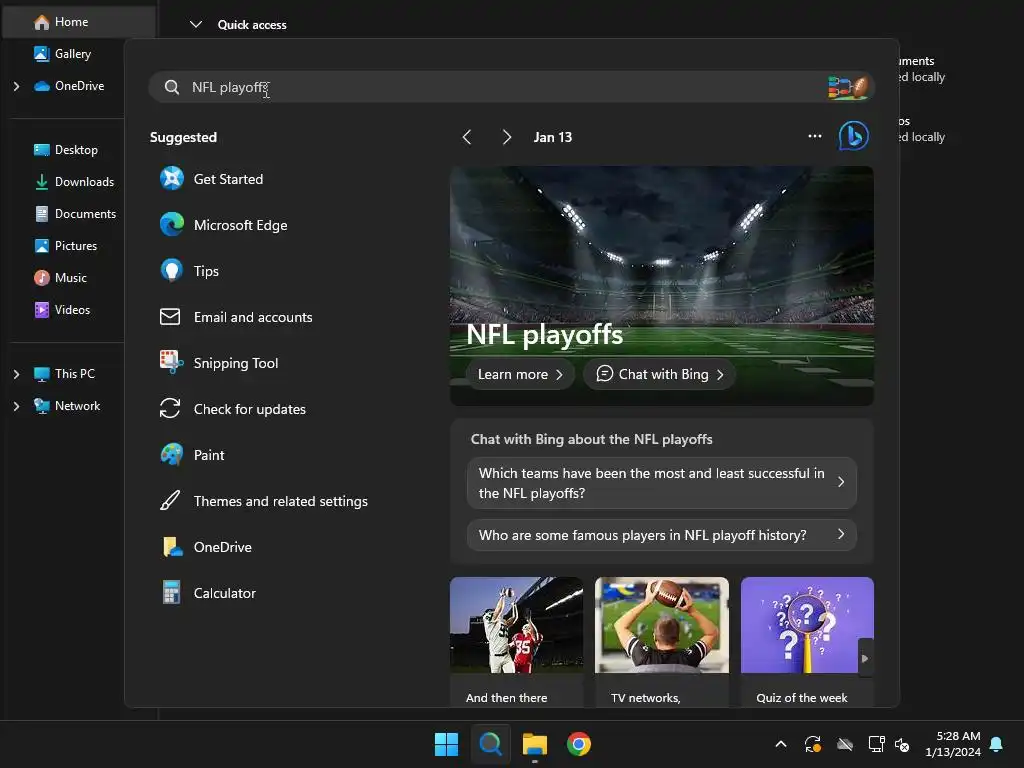Open the notification bell icon
Viewport: 1024px width, 768px height.
click(x=996, y=744)
